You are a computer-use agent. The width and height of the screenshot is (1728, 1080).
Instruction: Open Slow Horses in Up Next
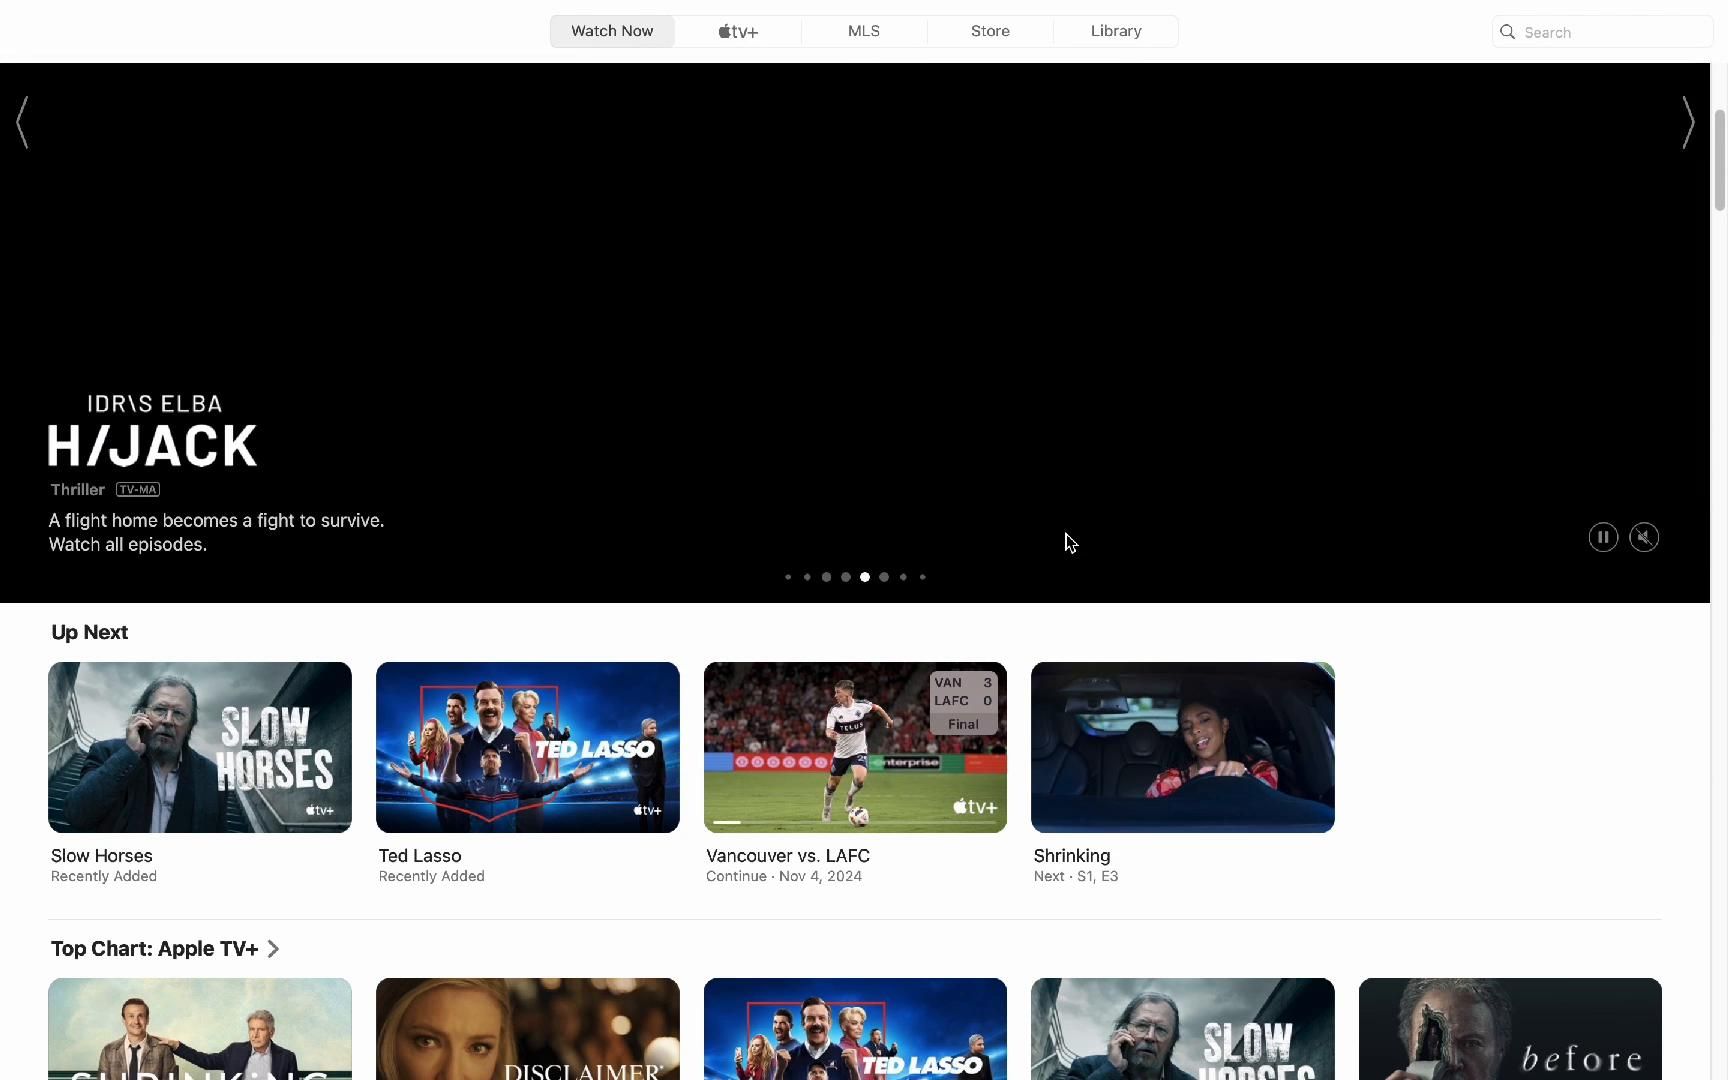(200, 747)
